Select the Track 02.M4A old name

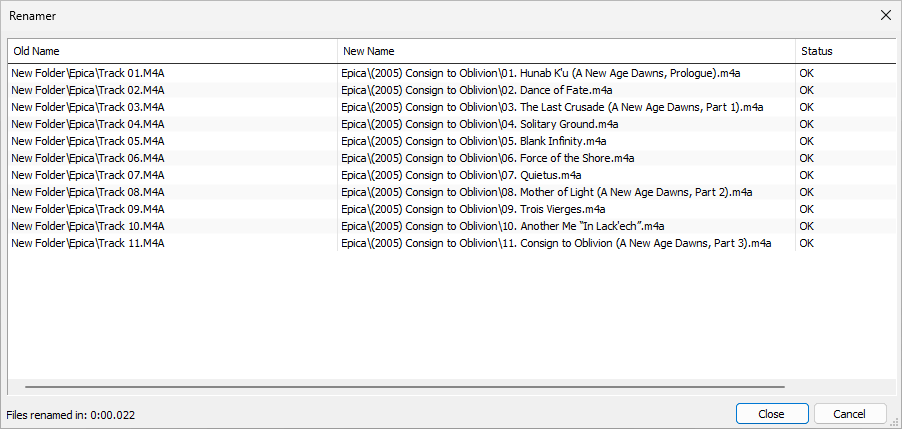tap(88, 90)
